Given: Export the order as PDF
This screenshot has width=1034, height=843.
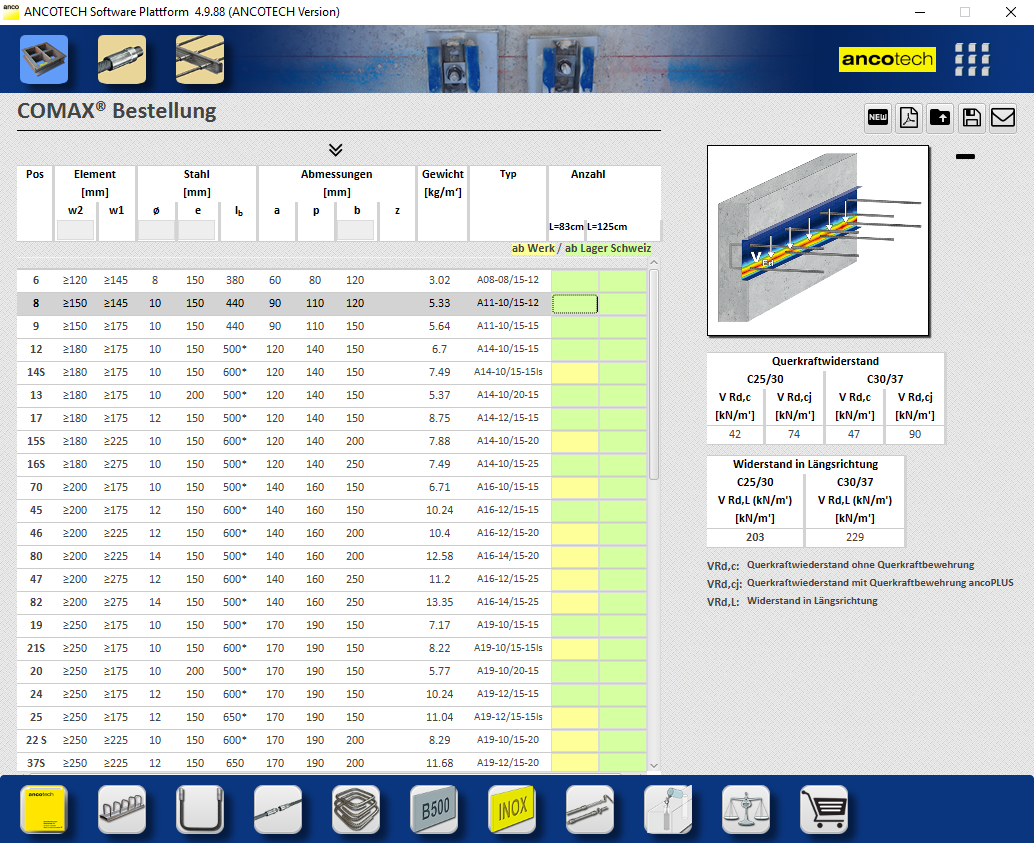Looking at the screenshot, I should click(908, 118).
